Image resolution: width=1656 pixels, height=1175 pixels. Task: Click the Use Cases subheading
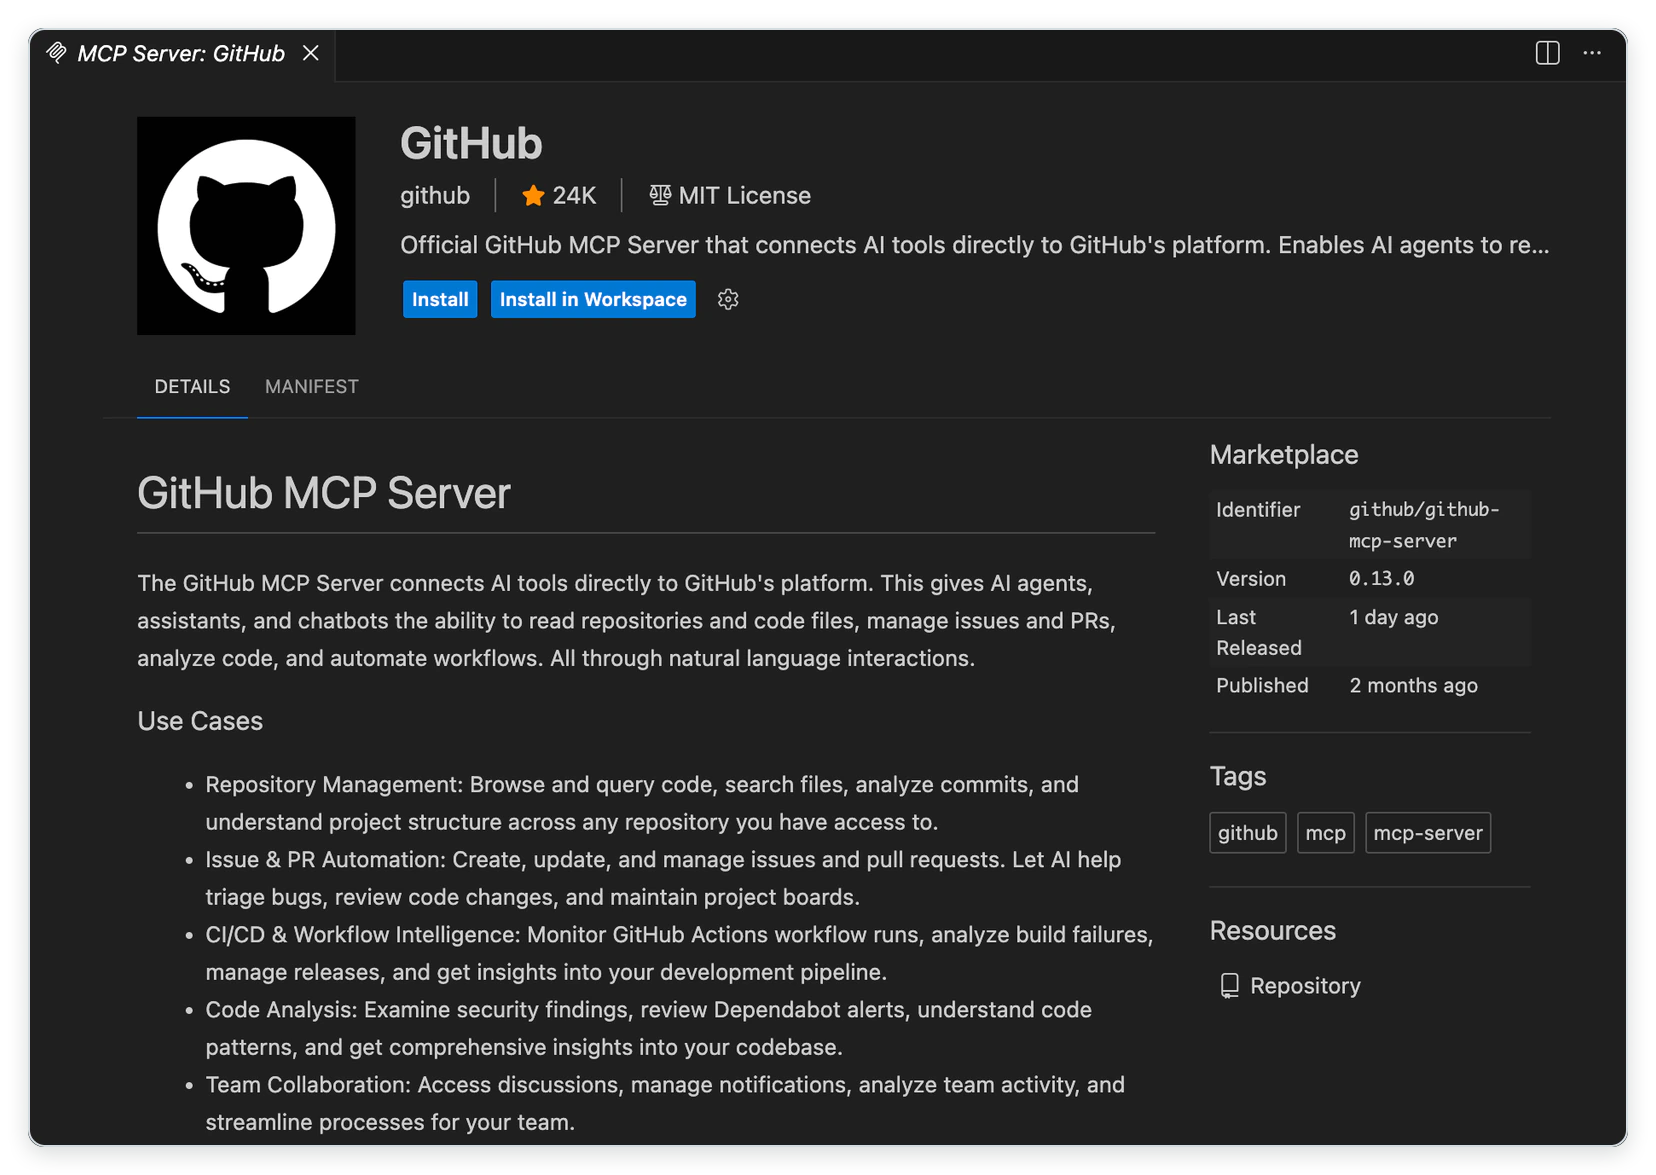point(200,721)
